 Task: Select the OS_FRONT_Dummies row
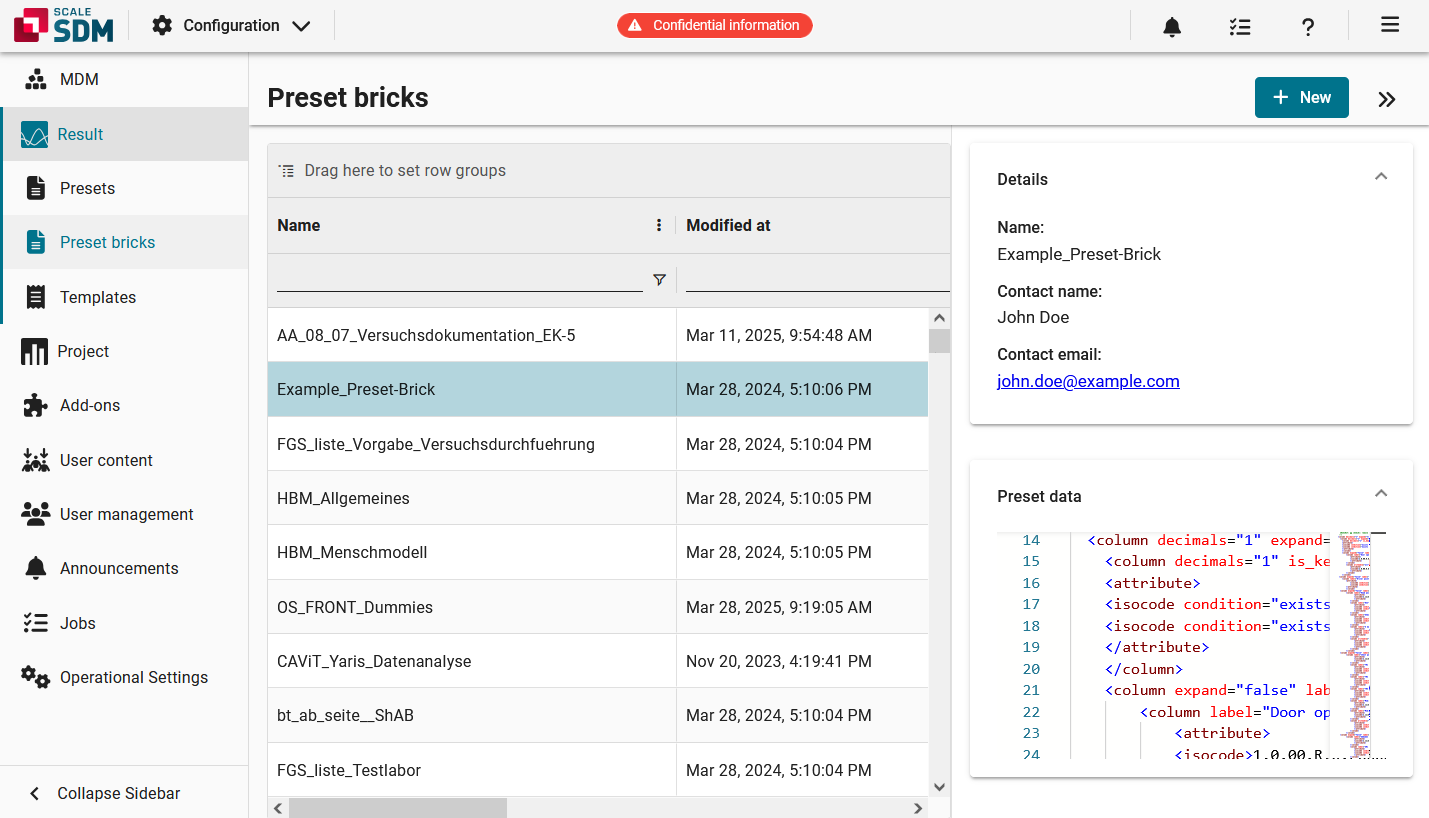point(598,607)
